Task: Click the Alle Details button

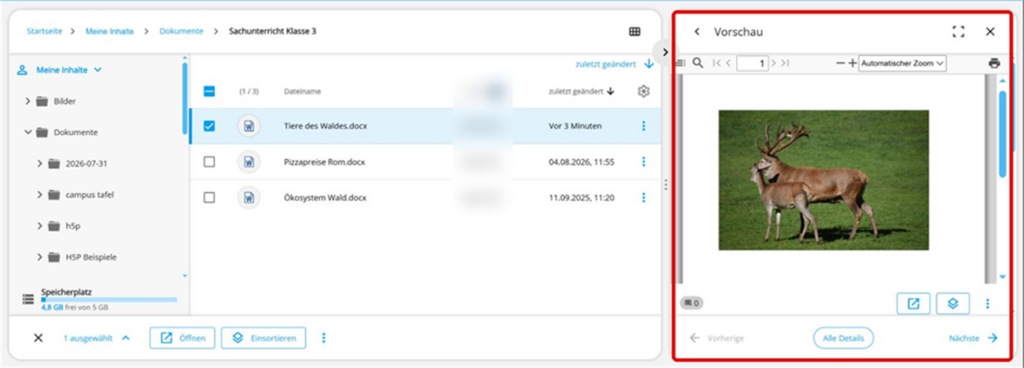Action: (843, 338)
